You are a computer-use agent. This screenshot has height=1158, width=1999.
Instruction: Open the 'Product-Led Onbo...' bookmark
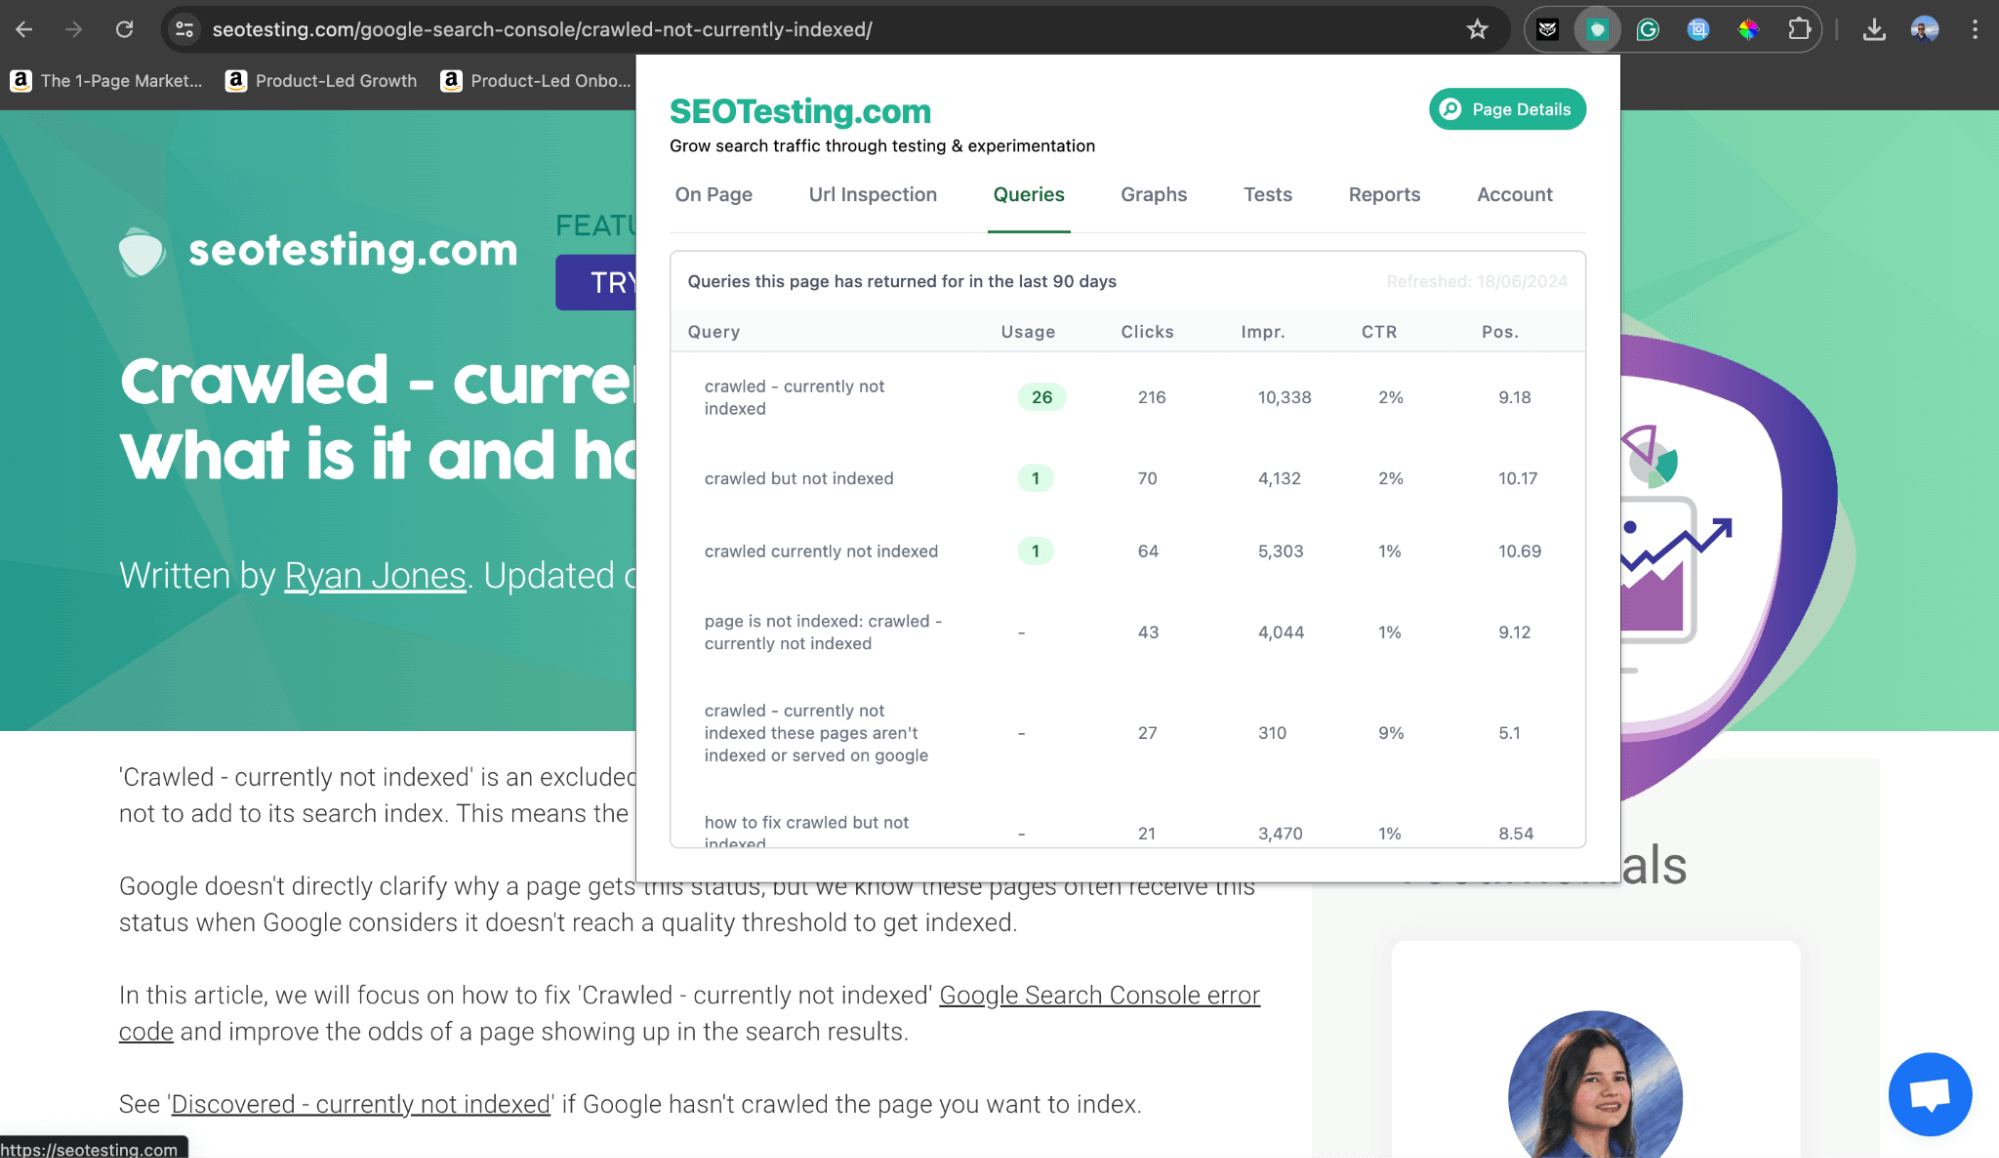tap(536, 81)
